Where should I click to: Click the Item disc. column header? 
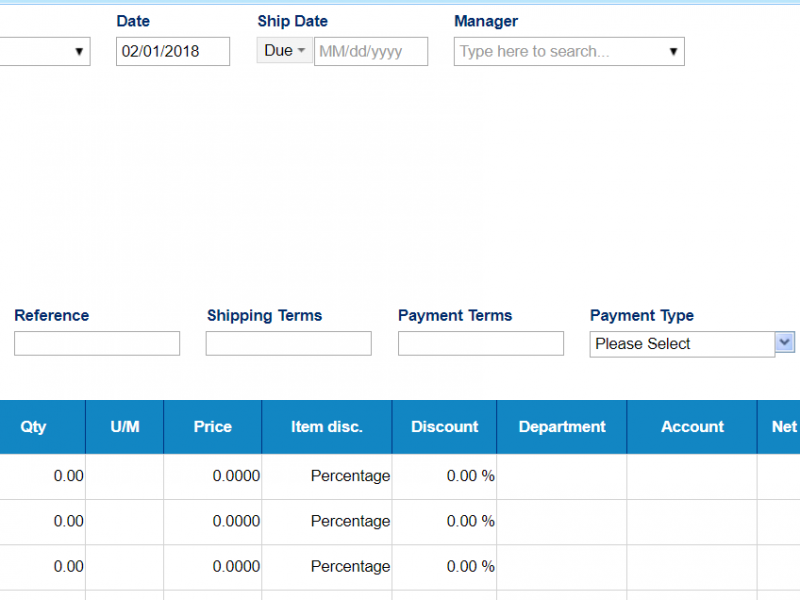coord(327,427)
